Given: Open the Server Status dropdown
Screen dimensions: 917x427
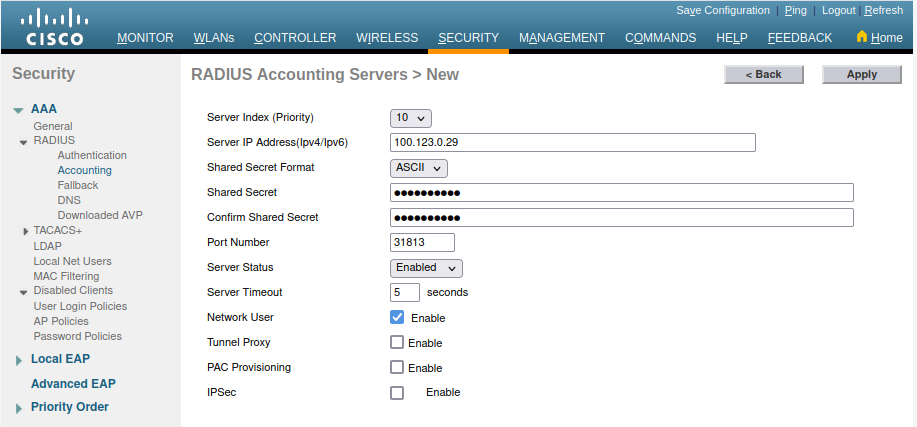Looking at the screenshot, I should pyautogui.click(x=426, y=268).
